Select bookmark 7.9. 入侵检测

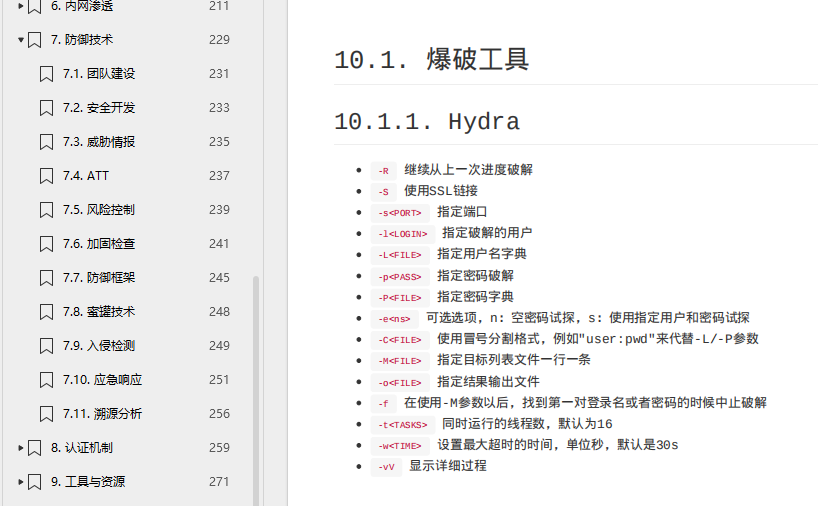(99, 345)
